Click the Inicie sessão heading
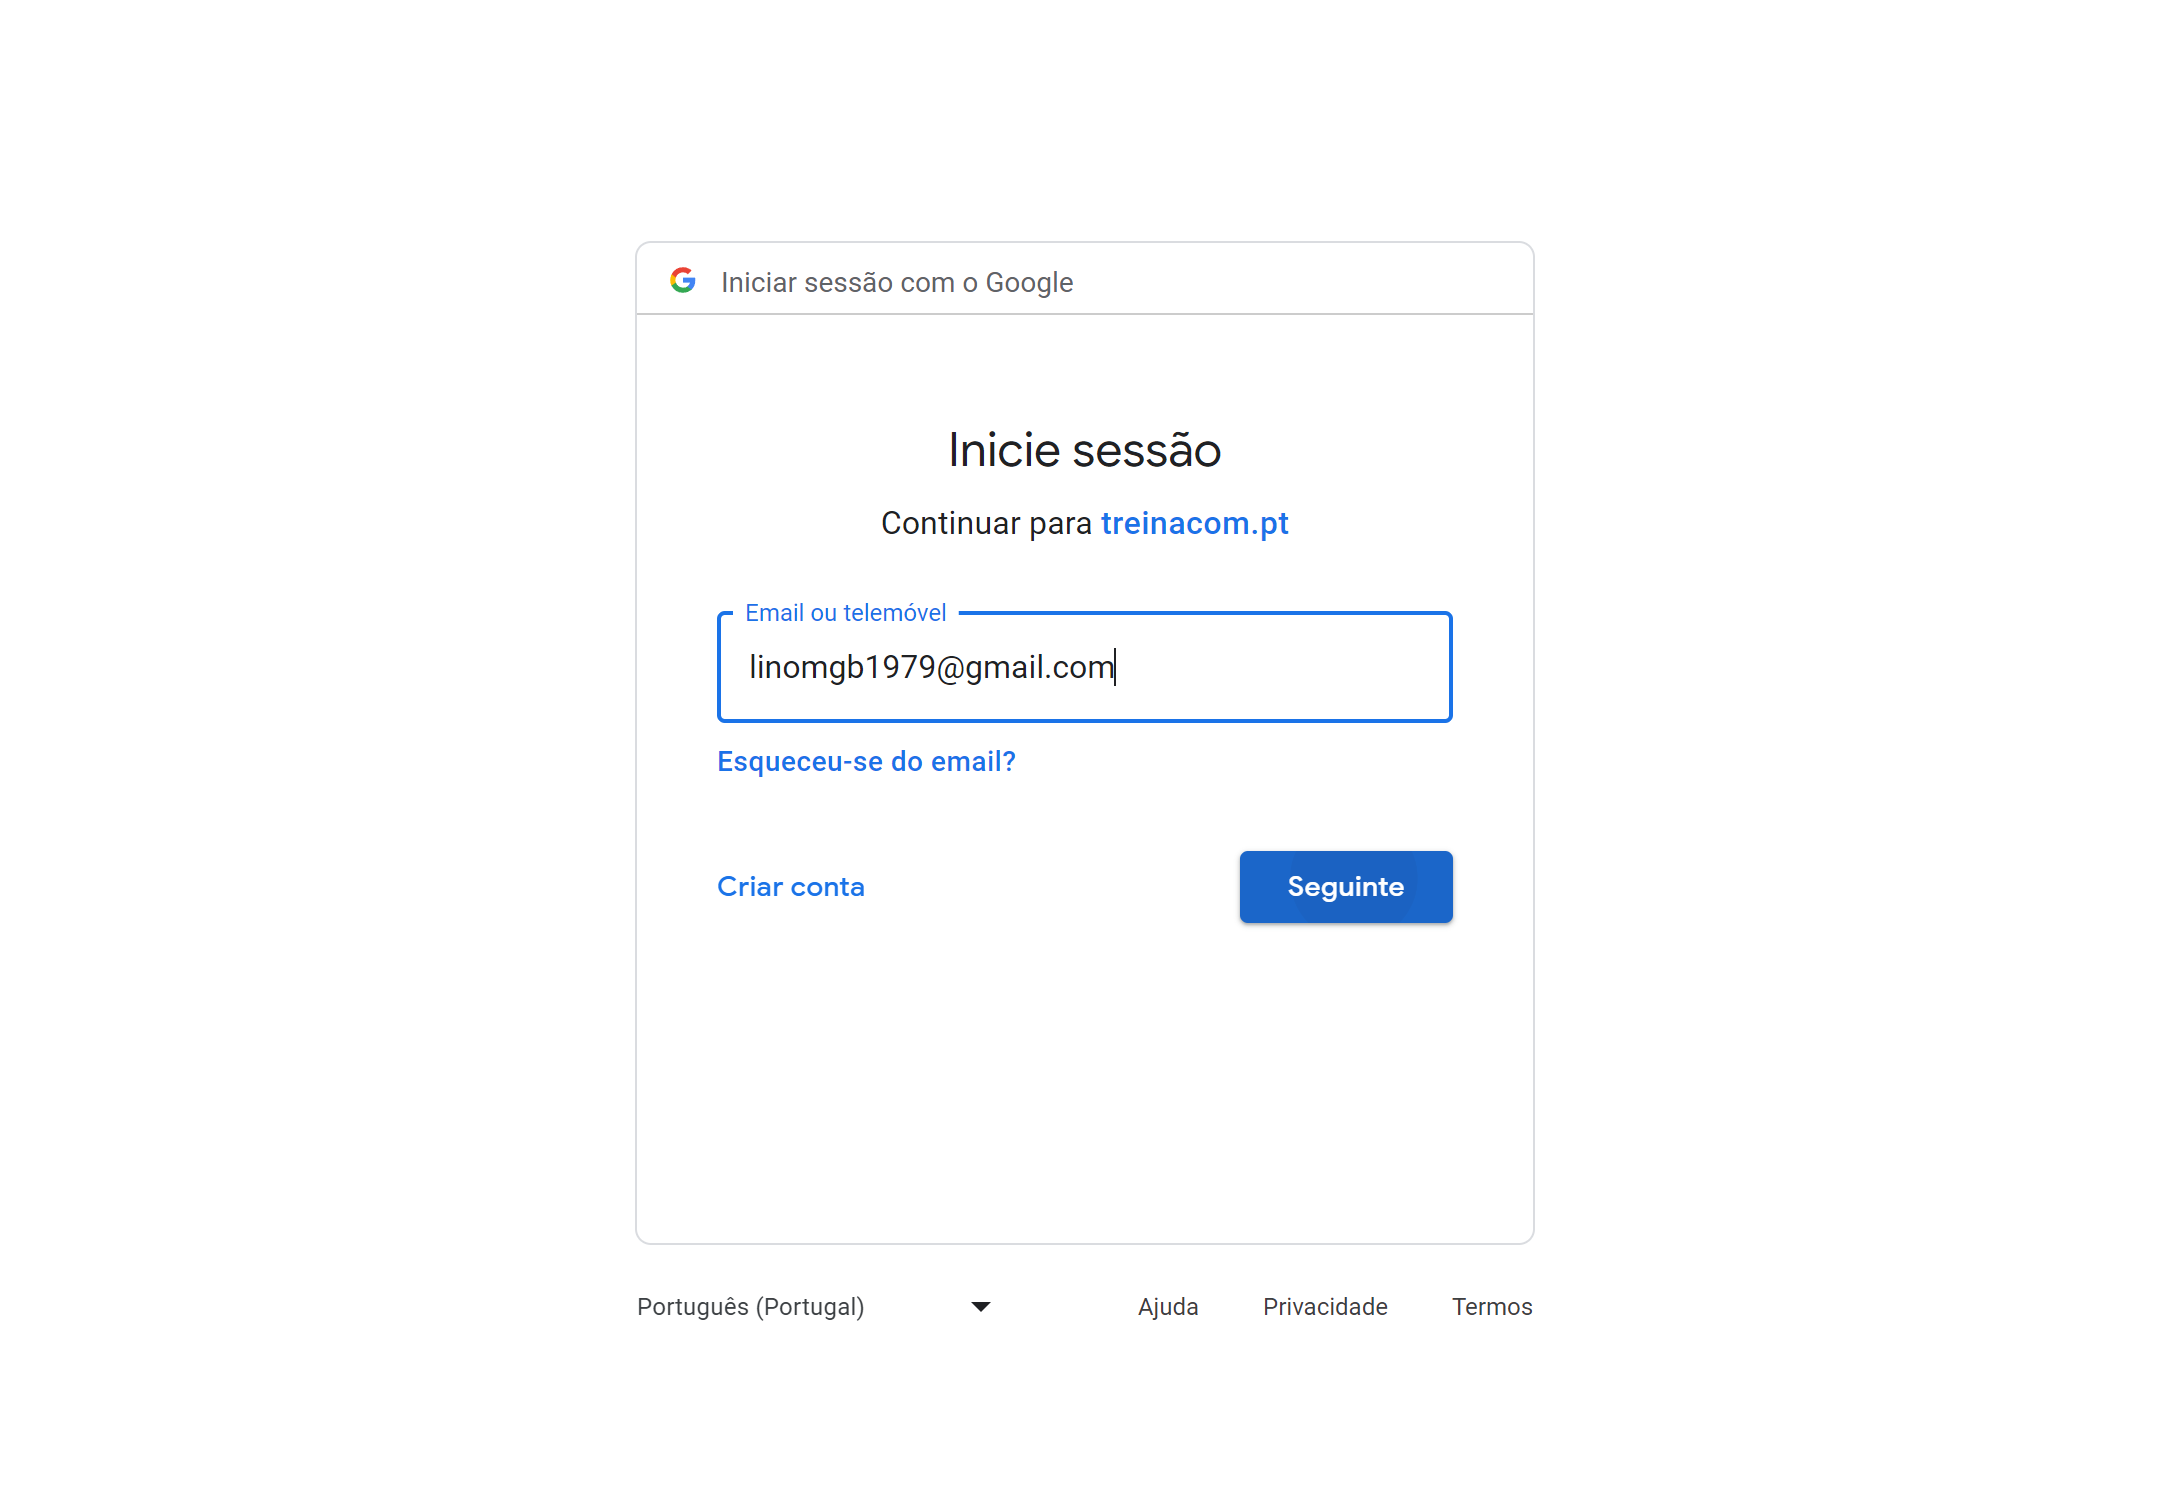Screen dimensions: 2170x1486 coord(1085,450)
